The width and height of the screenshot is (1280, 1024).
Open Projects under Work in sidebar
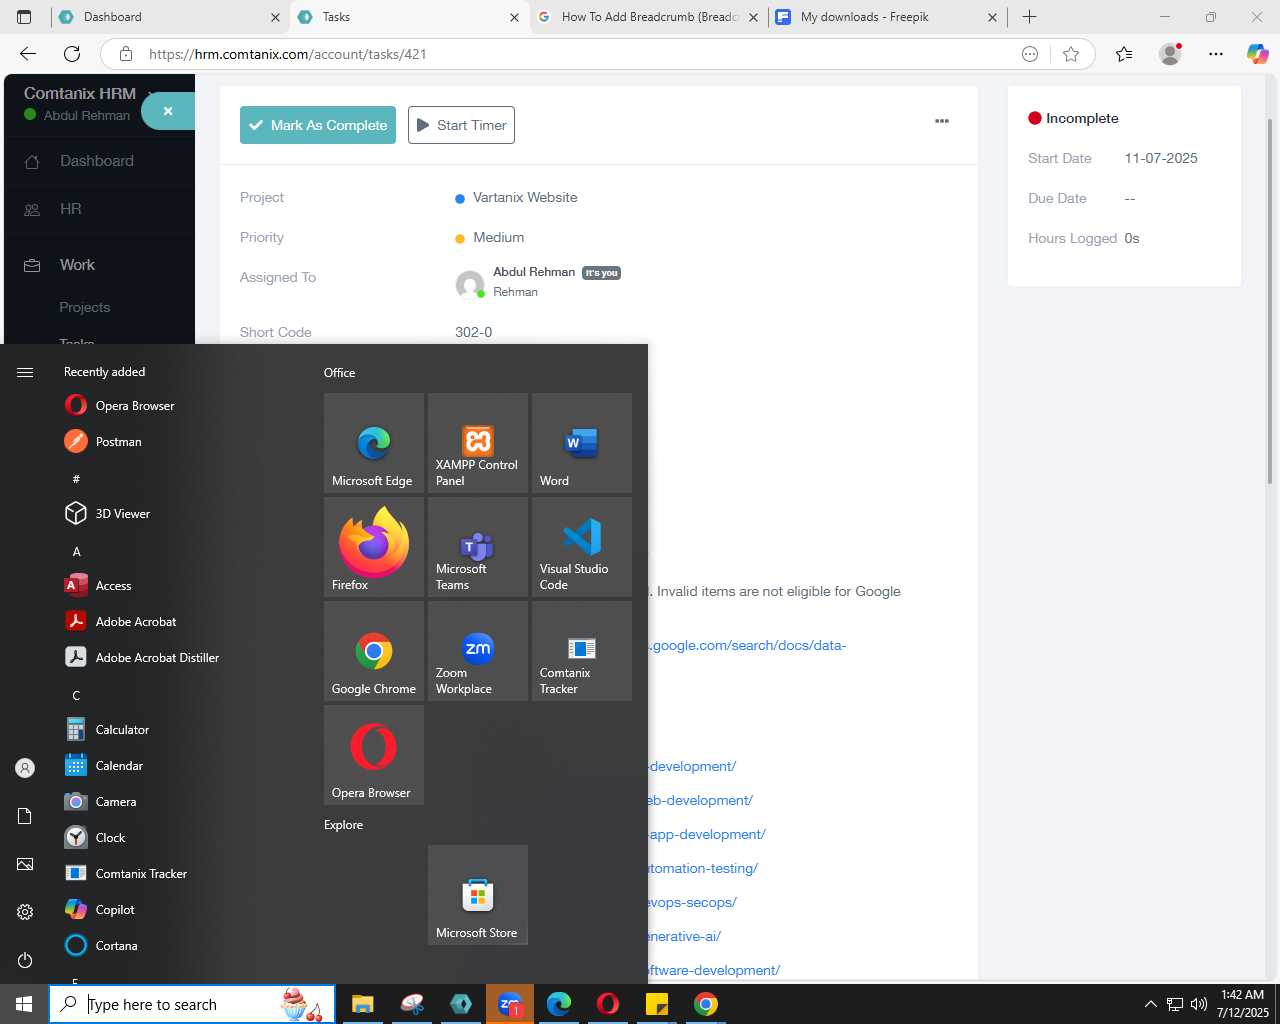point(85,307)
